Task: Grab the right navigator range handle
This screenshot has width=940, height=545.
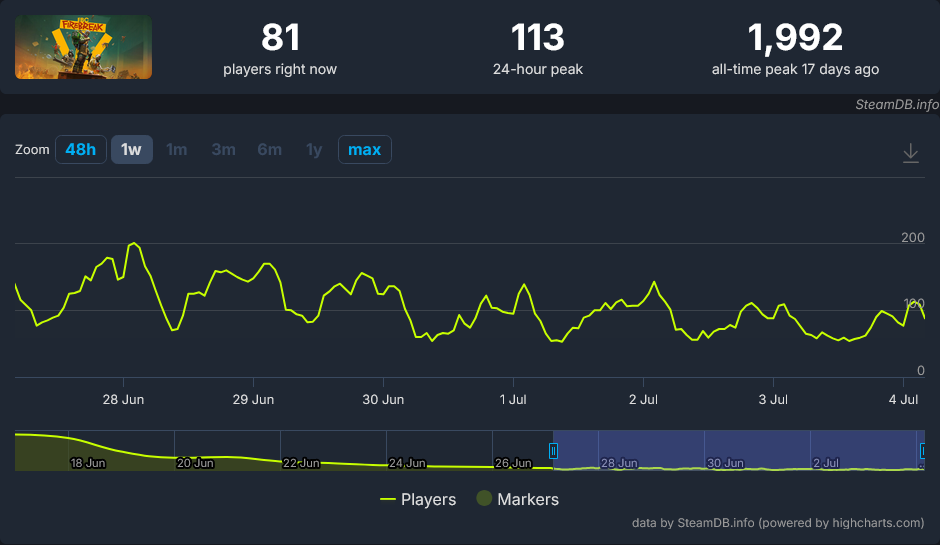Action: pyautogui.click(x=923, y=450)
